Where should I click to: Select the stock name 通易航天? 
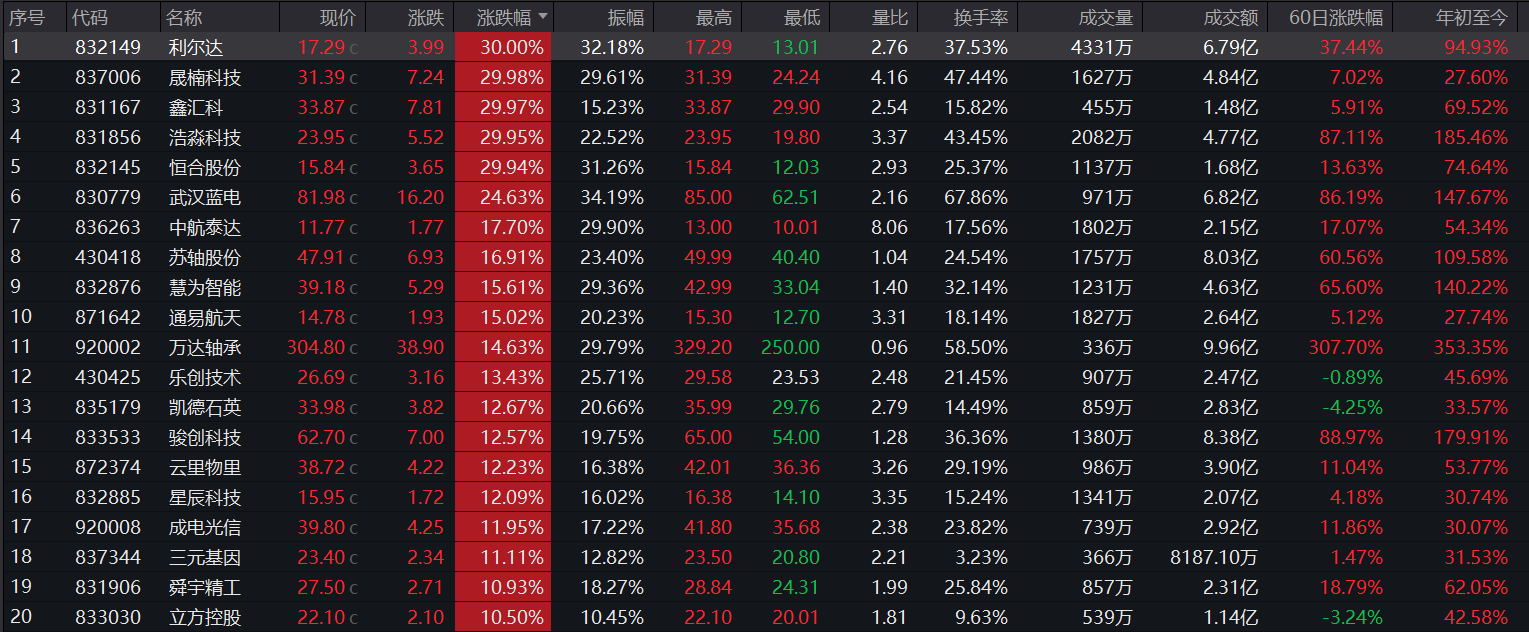point(205,317)
